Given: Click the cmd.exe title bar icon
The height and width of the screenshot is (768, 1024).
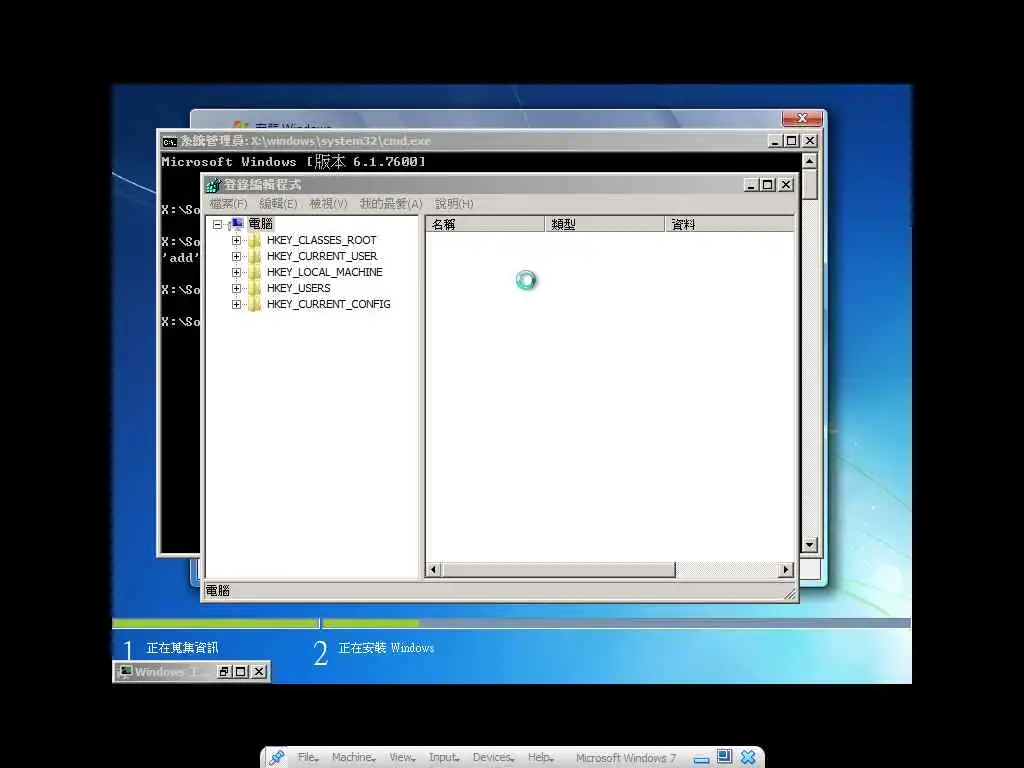Looking at the screenshot, I should coord(170,141).
